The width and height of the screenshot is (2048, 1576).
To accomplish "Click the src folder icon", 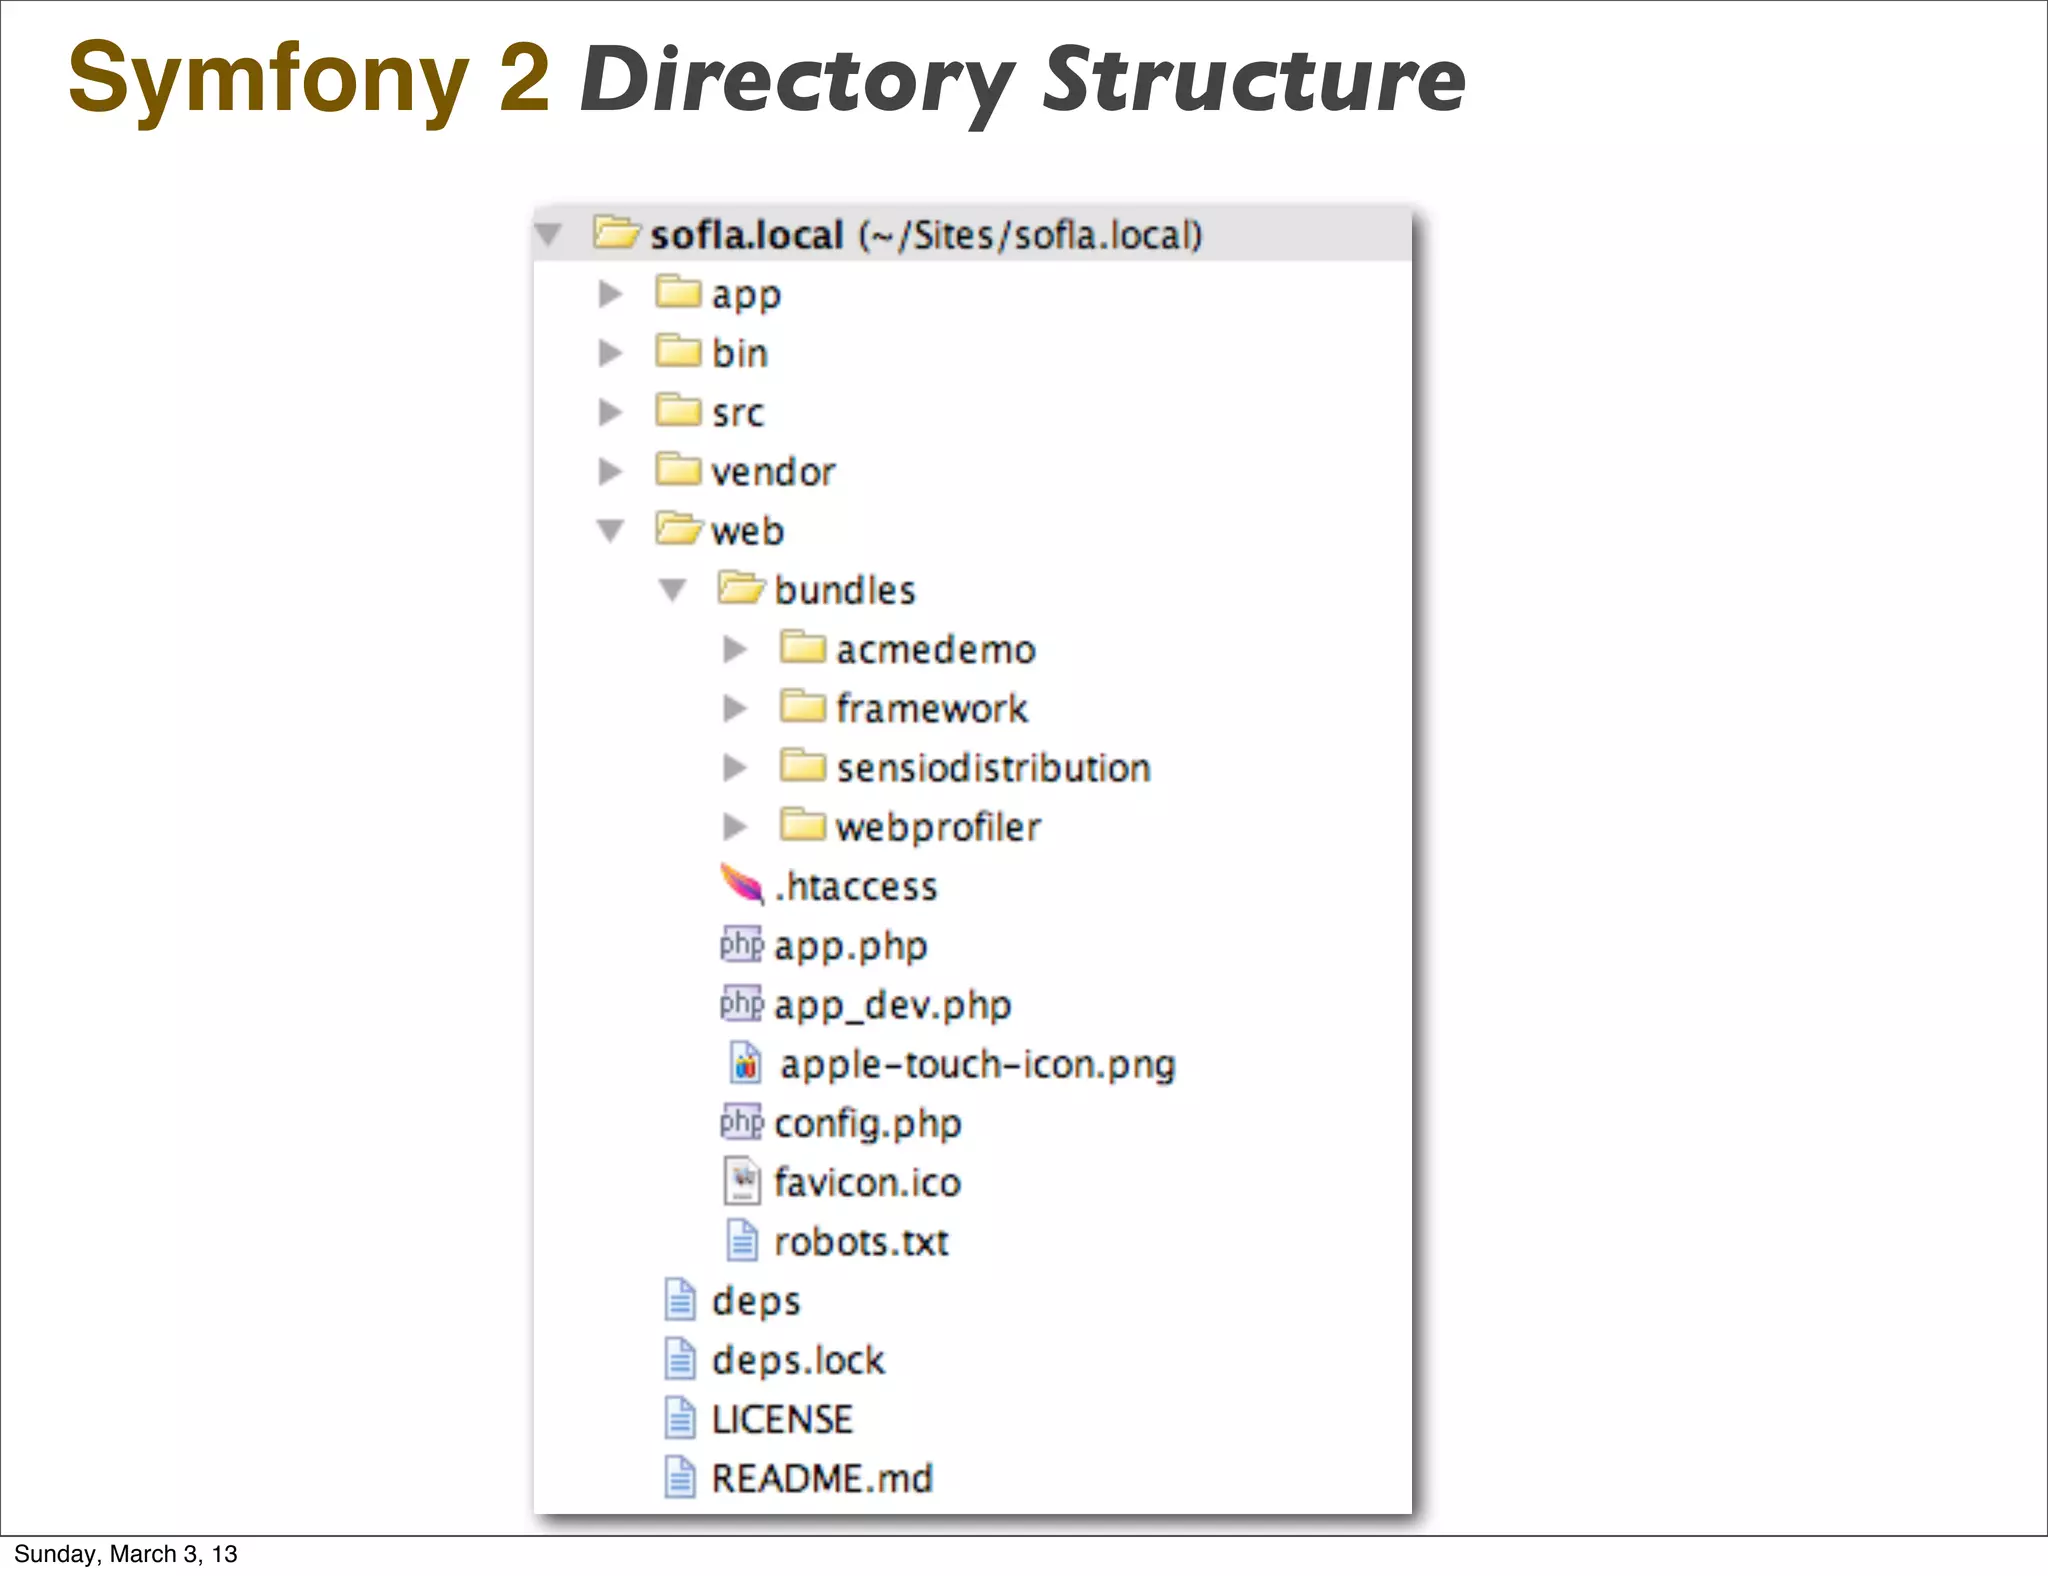I will click(679, 409).
